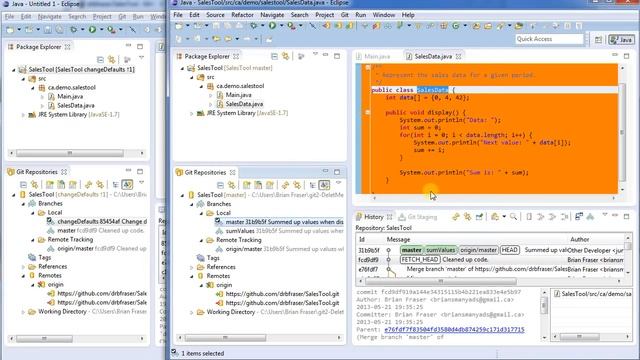Select the History tab

click(x=373, y=217)
